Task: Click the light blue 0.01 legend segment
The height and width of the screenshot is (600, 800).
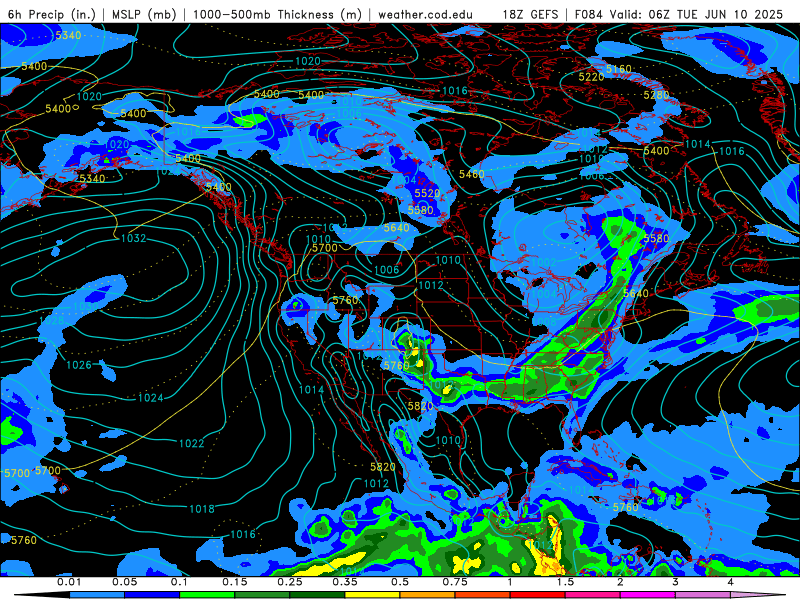Action: tap(97, 595)
